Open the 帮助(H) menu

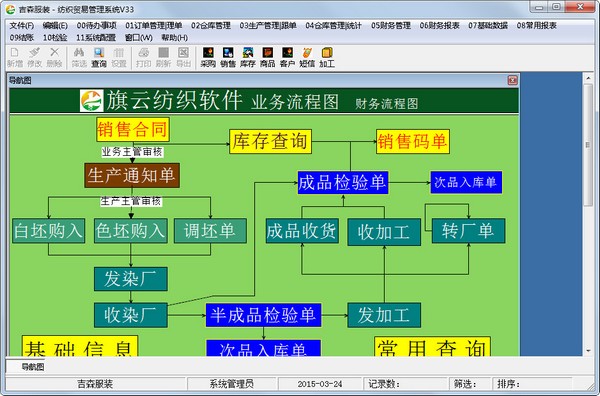click(x=174, y=37)
